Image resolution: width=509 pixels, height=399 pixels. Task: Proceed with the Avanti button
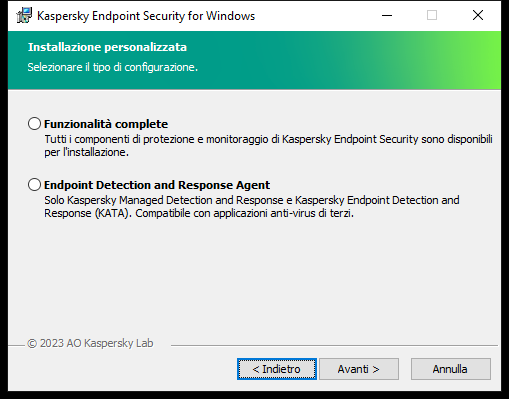359,369
